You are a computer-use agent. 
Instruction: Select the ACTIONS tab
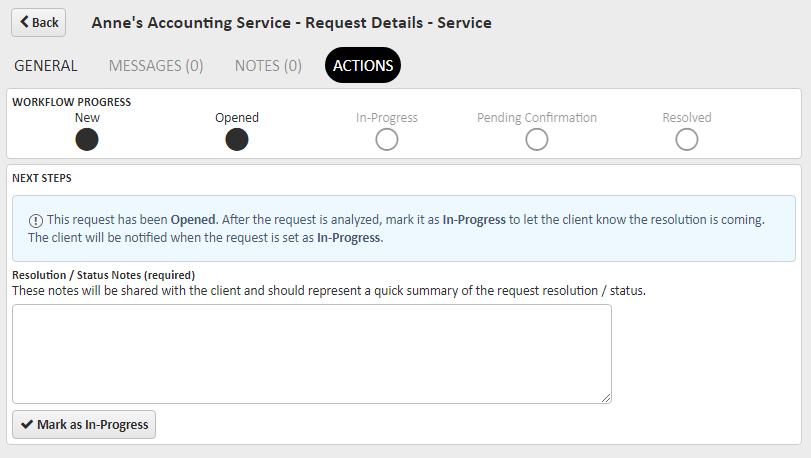click(363, 65)
